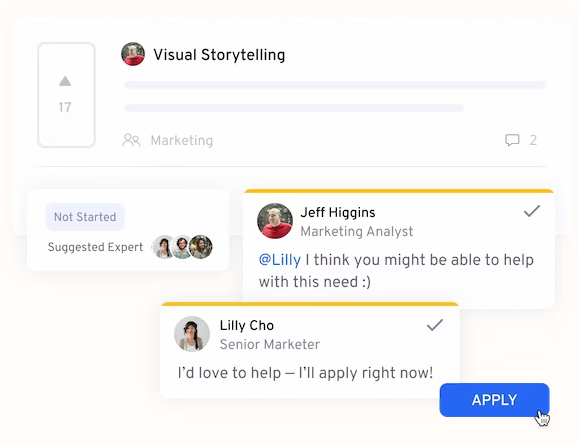Click the Marketing group icon

click(131, 140)
